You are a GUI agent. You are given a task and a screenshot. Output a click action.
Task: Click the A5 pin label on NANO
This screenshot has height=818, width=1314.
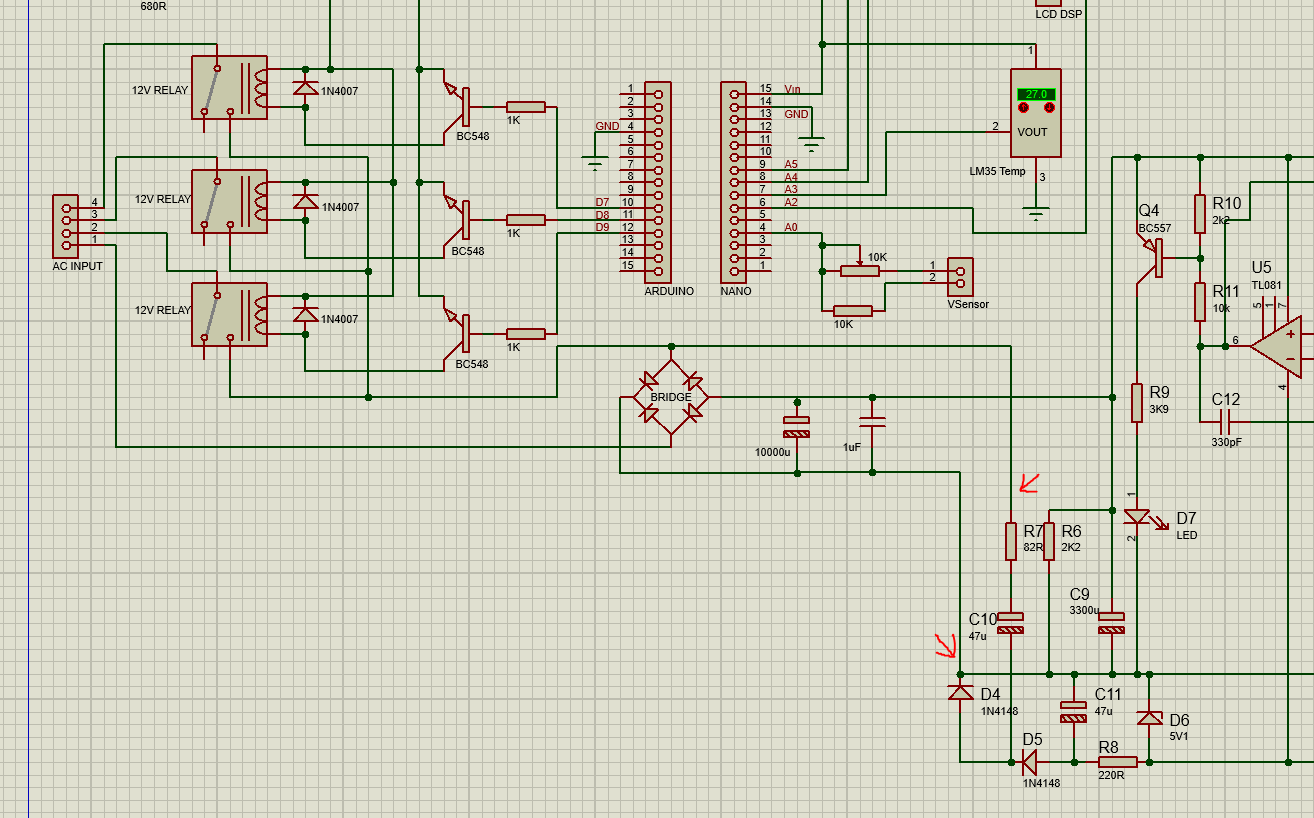(791, 164)
